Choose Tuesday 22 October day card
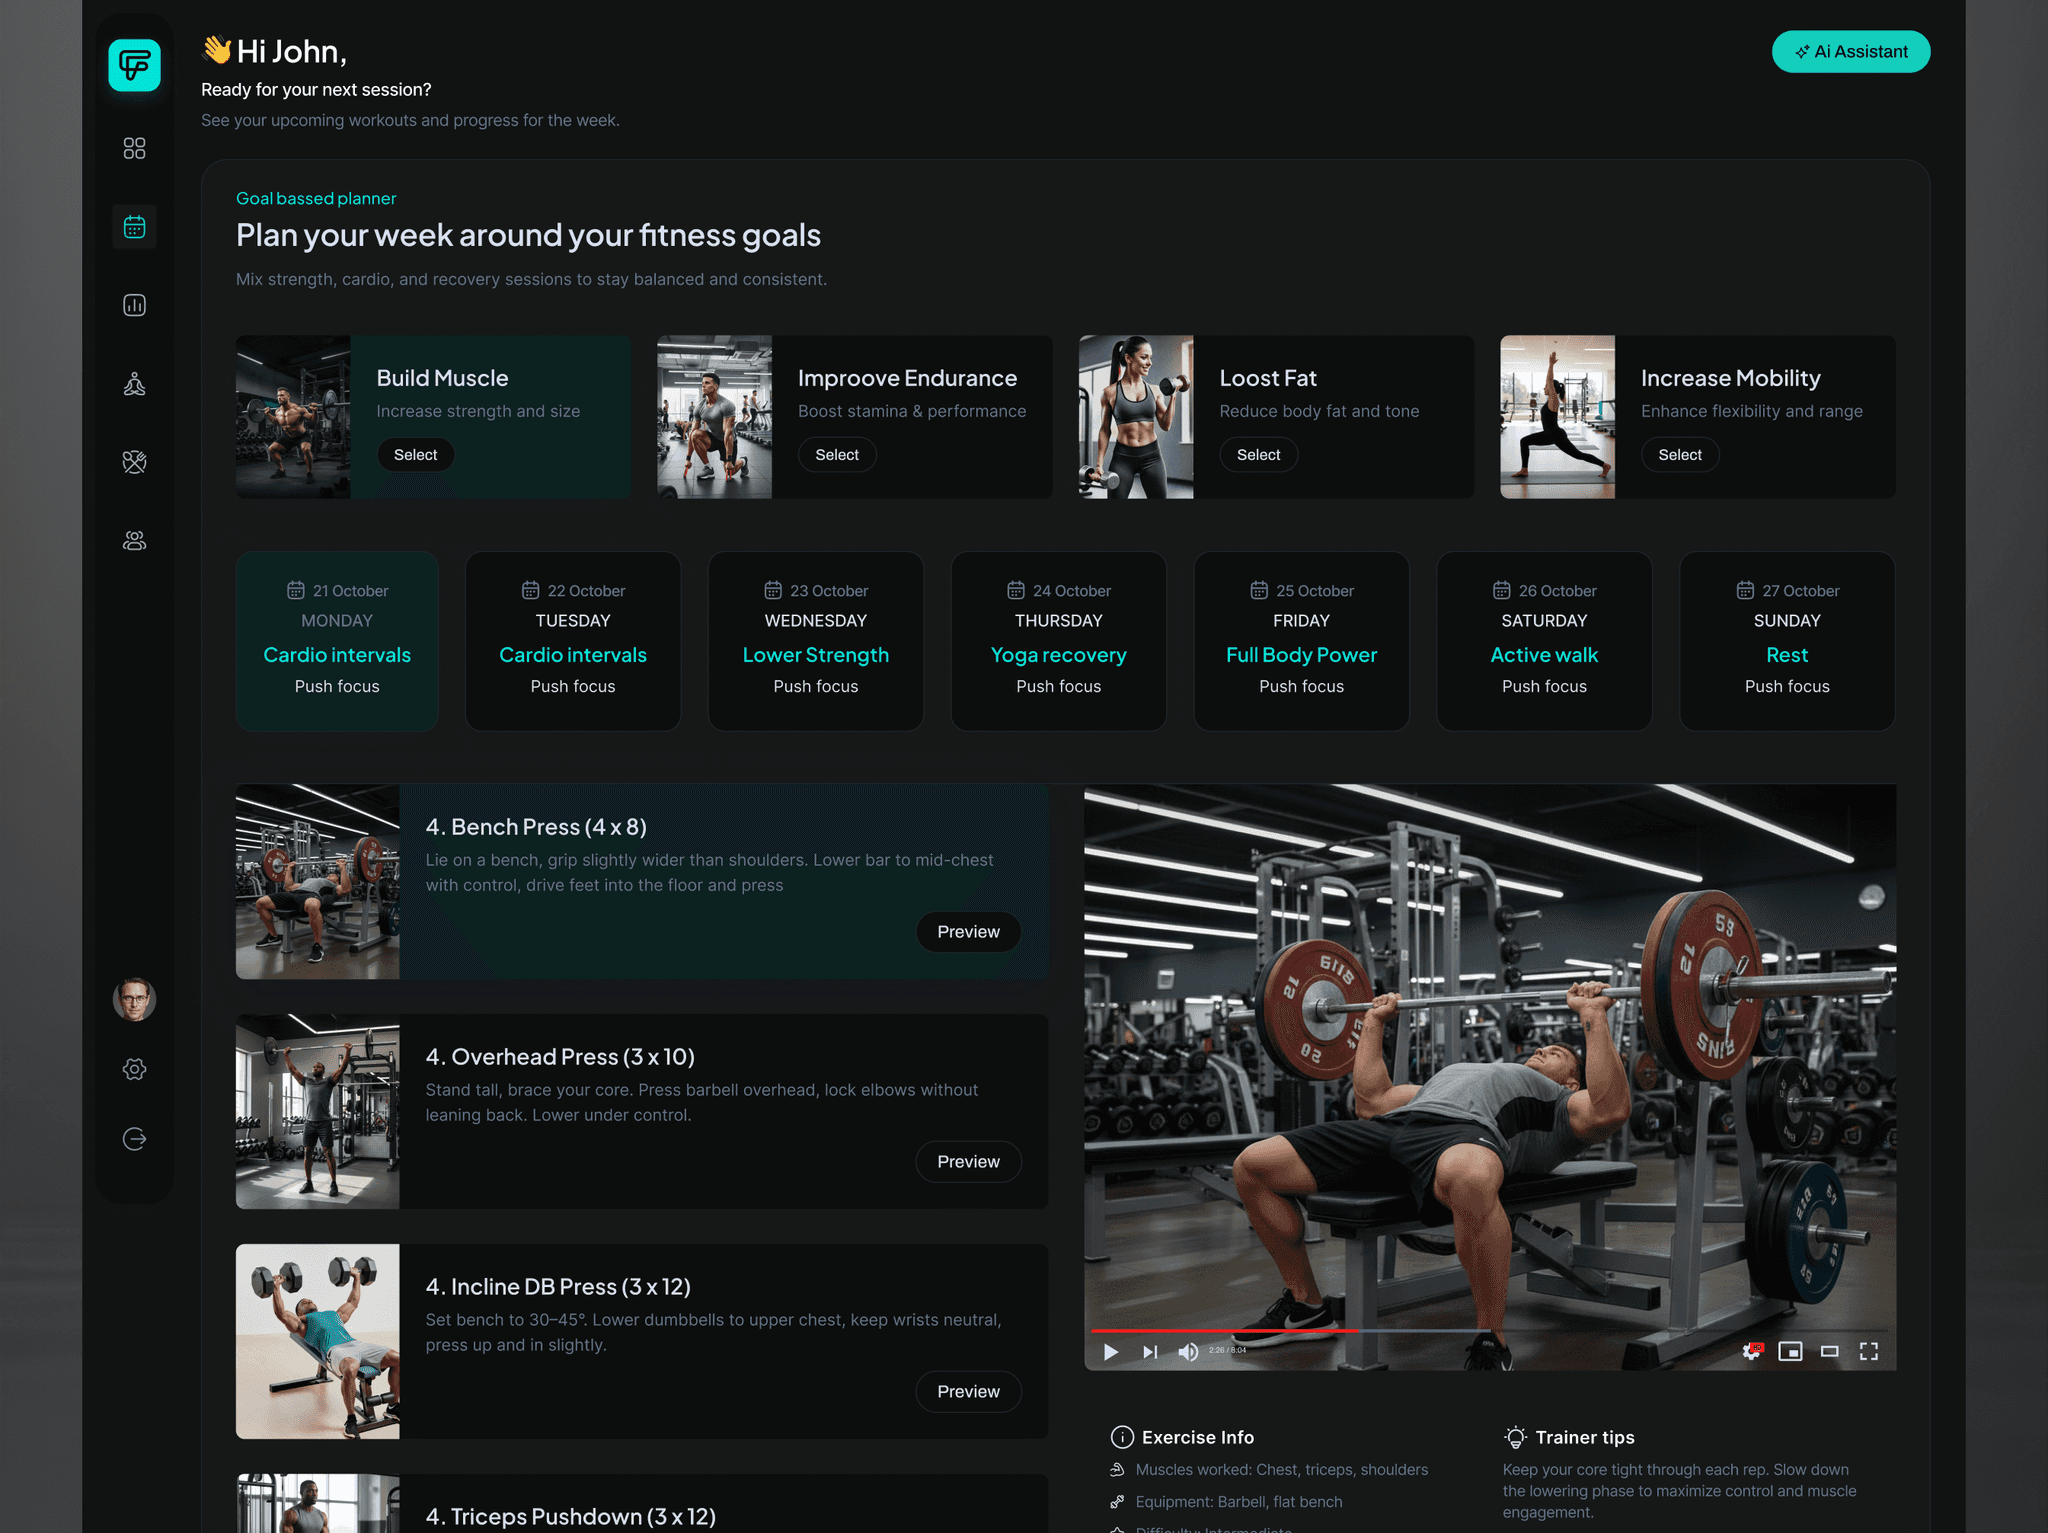 point(573,641)
